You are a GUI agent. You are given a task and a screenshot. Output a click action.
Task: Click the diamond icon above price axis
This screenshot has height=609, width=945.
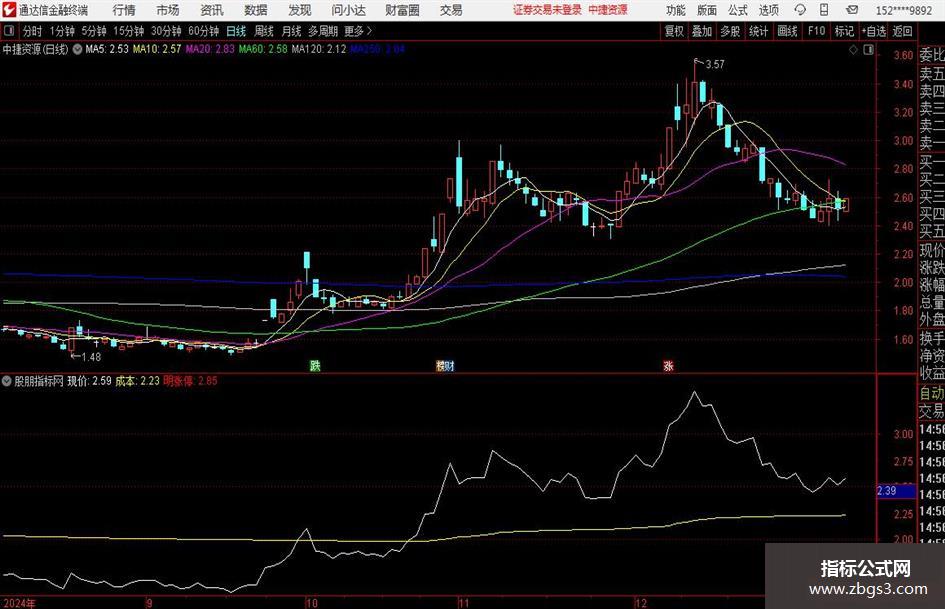tap(853, 50)
